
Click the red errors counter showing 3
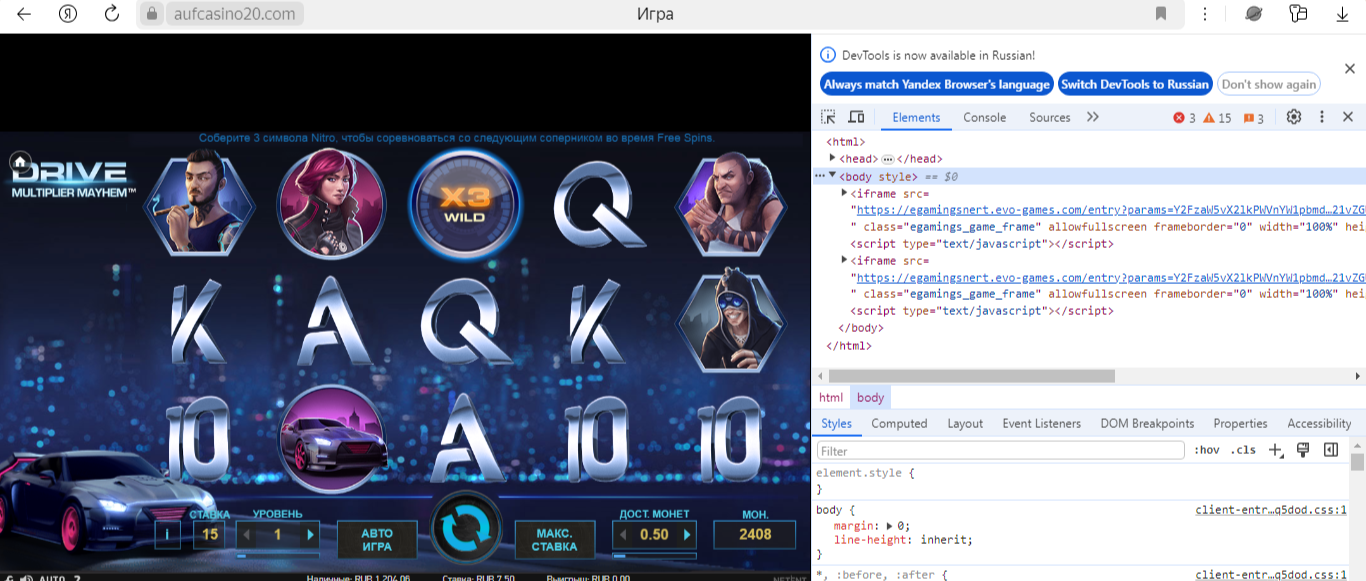[1184, 118]
